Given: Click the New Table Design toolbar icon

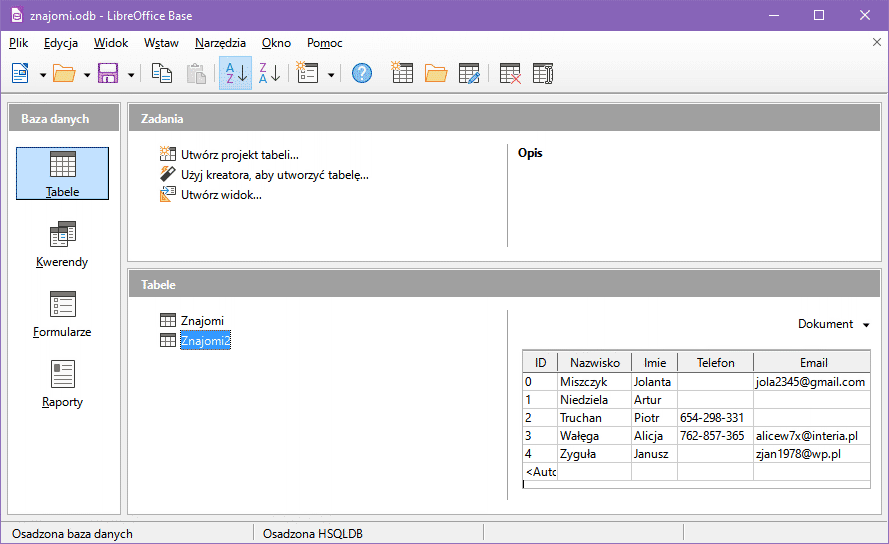Looking at the screenshot, I should (x=402, y=73).
